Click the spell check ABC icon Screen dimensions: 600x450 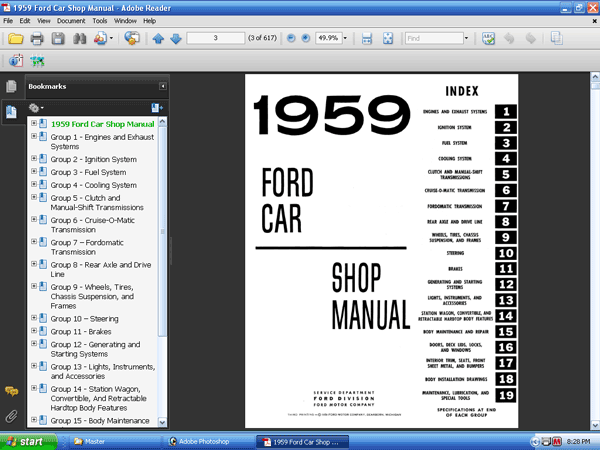pyautogui.click(x=488, y=38)
